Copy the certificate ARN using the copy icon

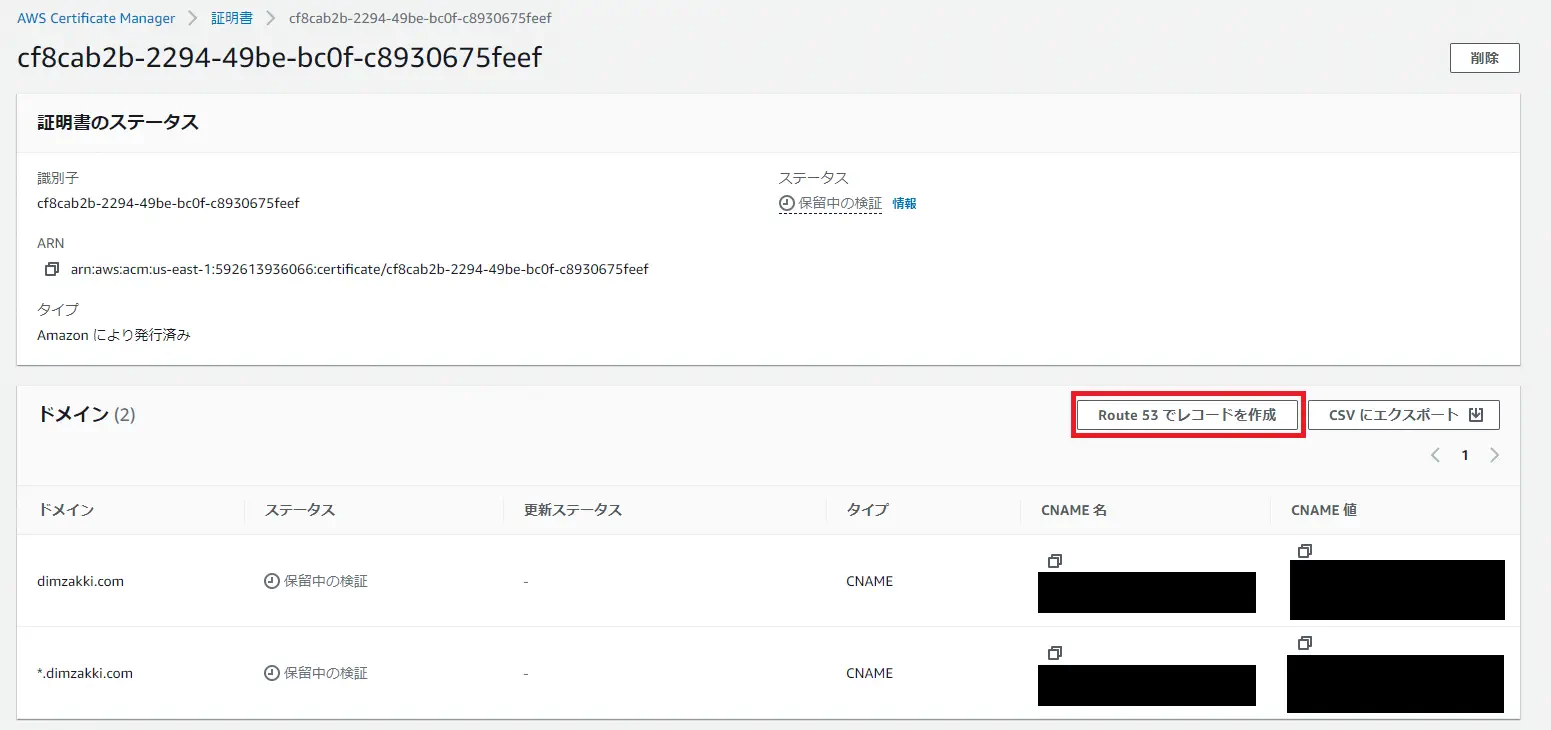tap(51, 268)
